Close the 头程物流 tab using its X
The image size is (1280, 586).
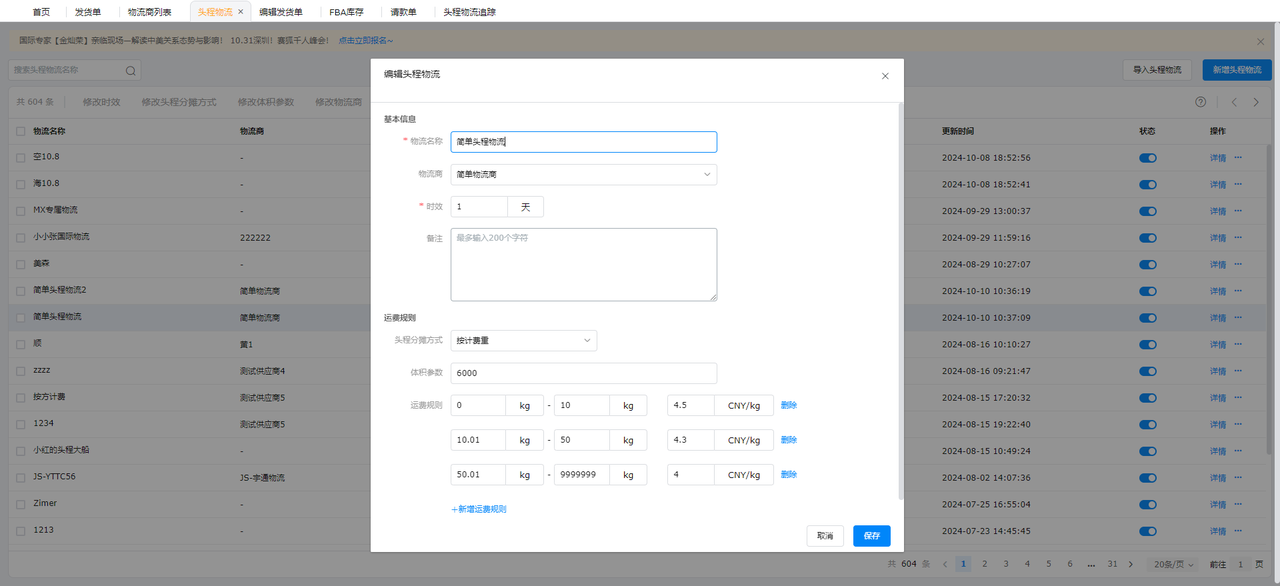tap(240, 12)
